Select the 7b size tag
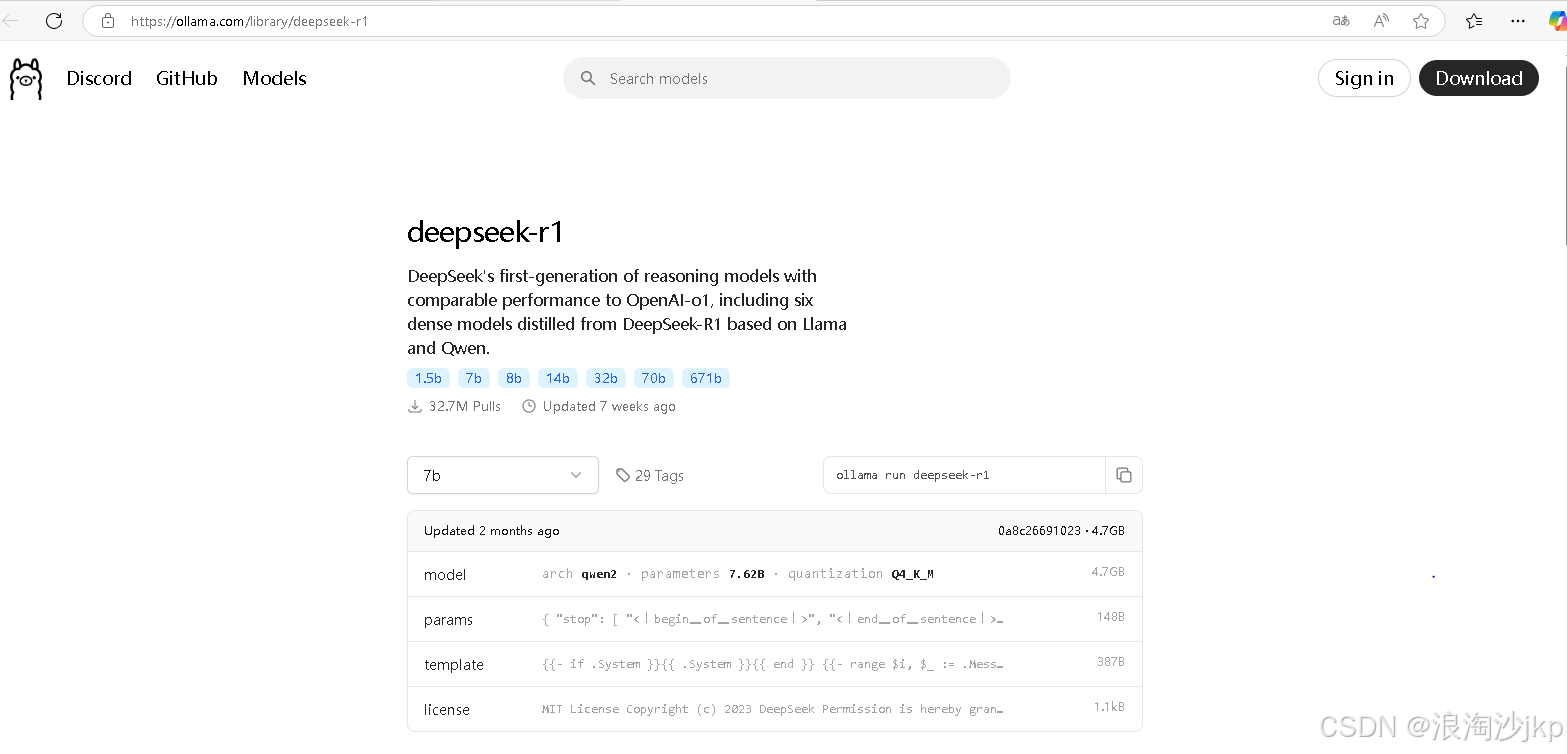The height and width of the screenshot is (754, 1567). point(474,378)
